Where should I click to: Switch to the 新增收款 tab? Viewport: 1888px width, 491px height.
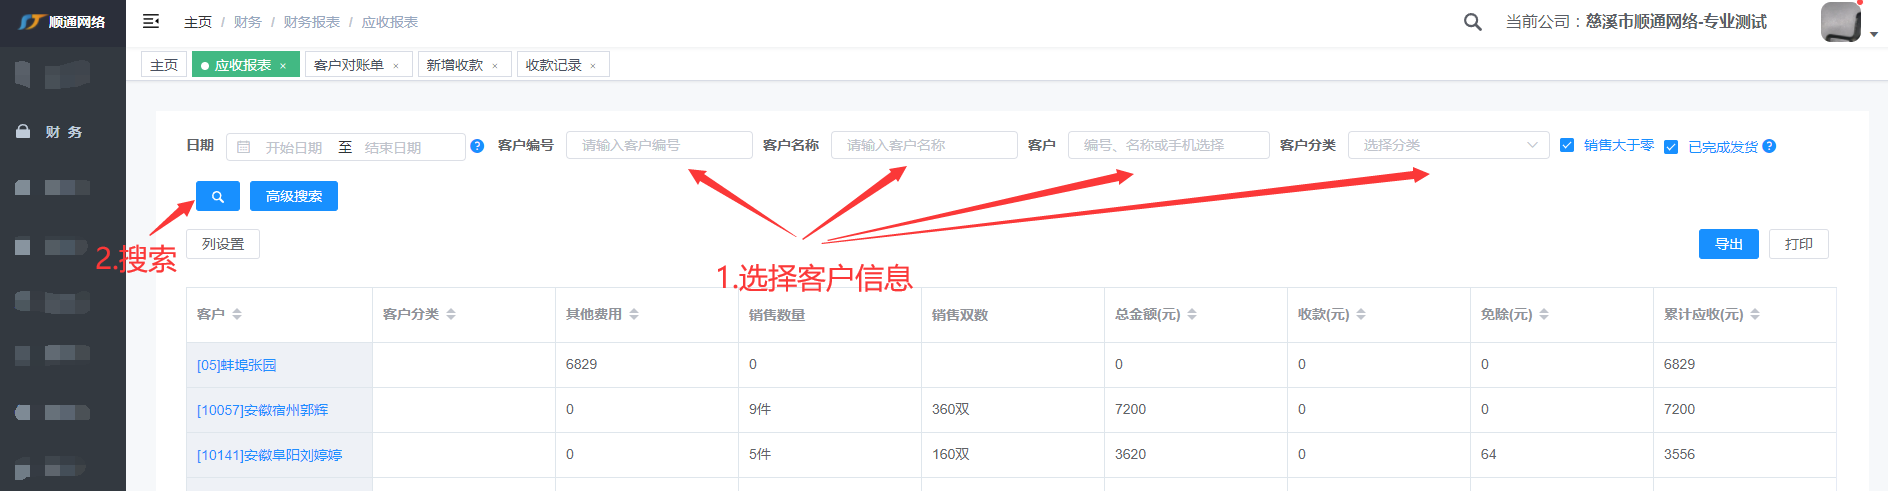(454, 65)
